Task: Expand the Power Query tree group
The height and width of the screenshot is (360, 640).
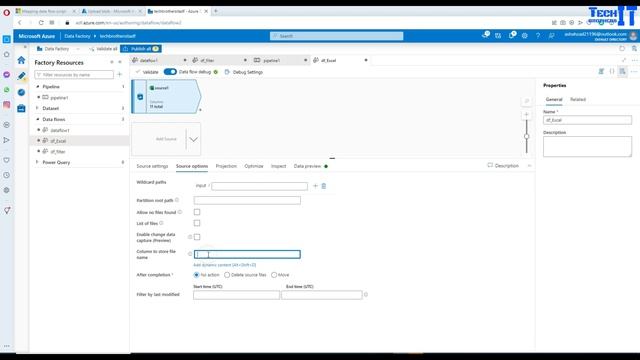Action: click(38, 162)
